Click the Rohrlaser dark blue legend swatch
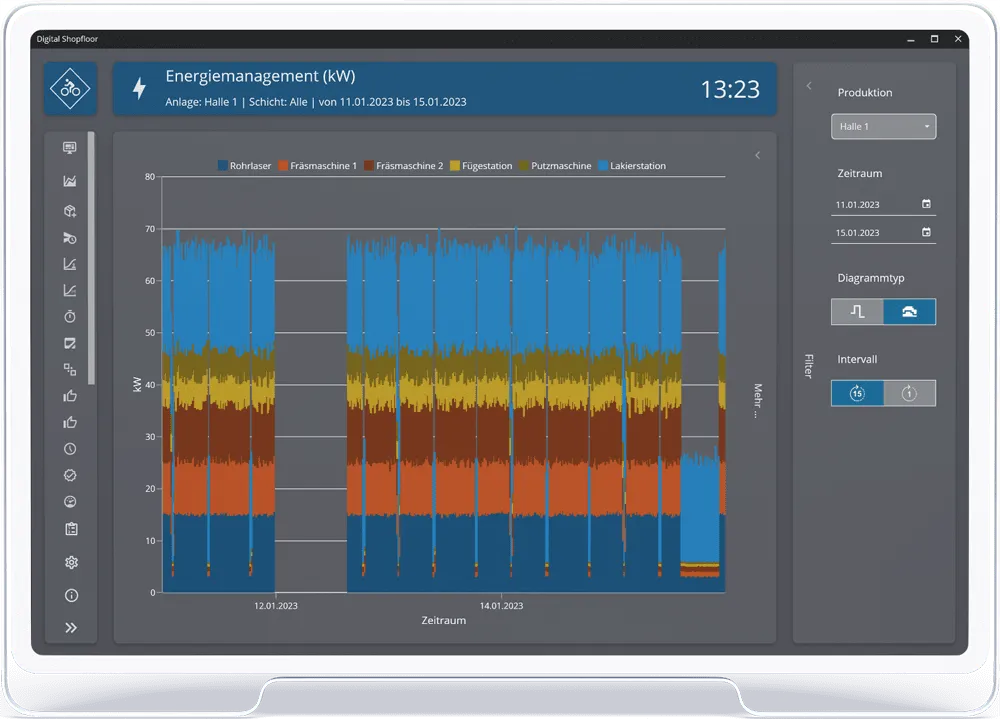1000x719 pixels. pos(223,166)
